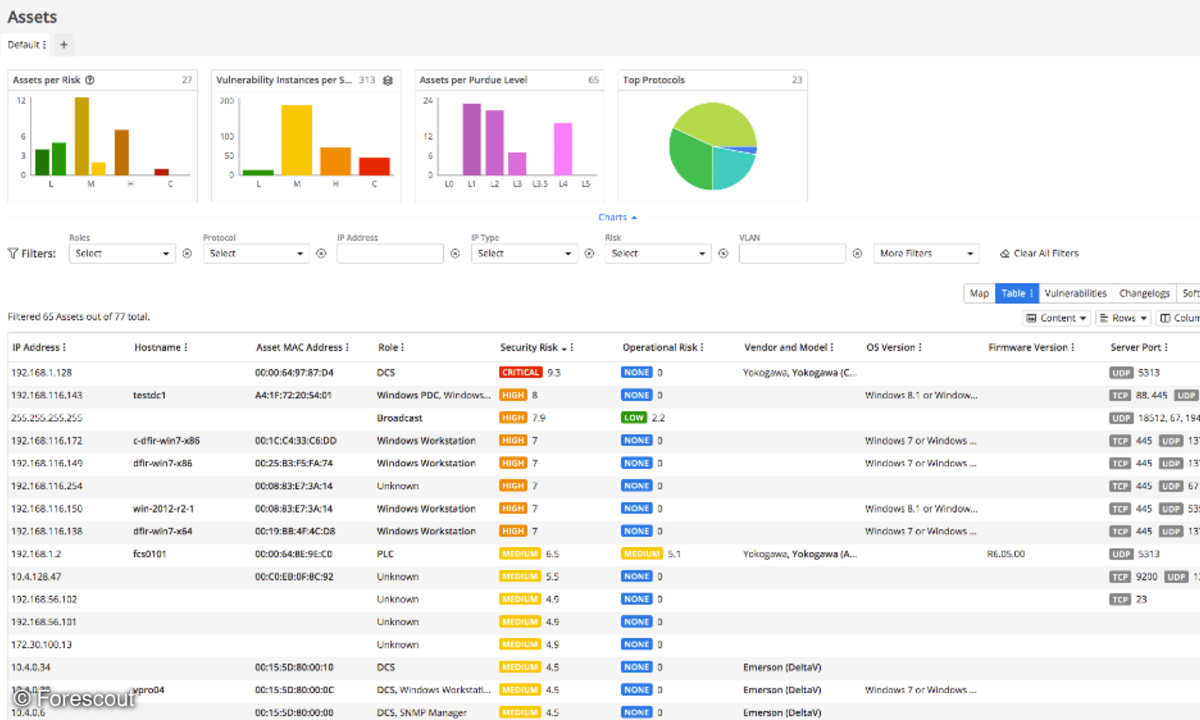This screenshot has height=720, width=1200.
Task: Open the IP Address column options menu
Action: pos(65,348)
